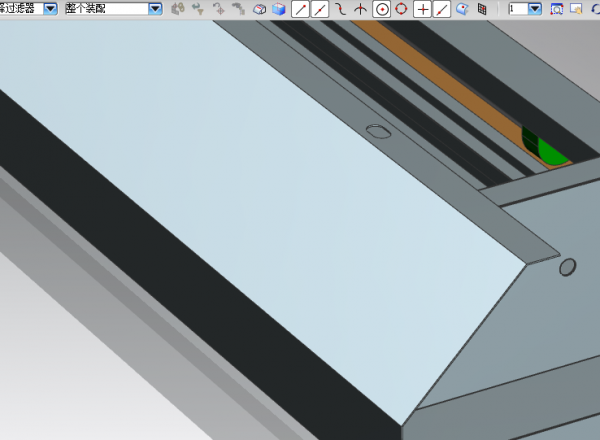Toggle the Quadrant Point snap option
600x440 pixels.
[x=401, y=8]
